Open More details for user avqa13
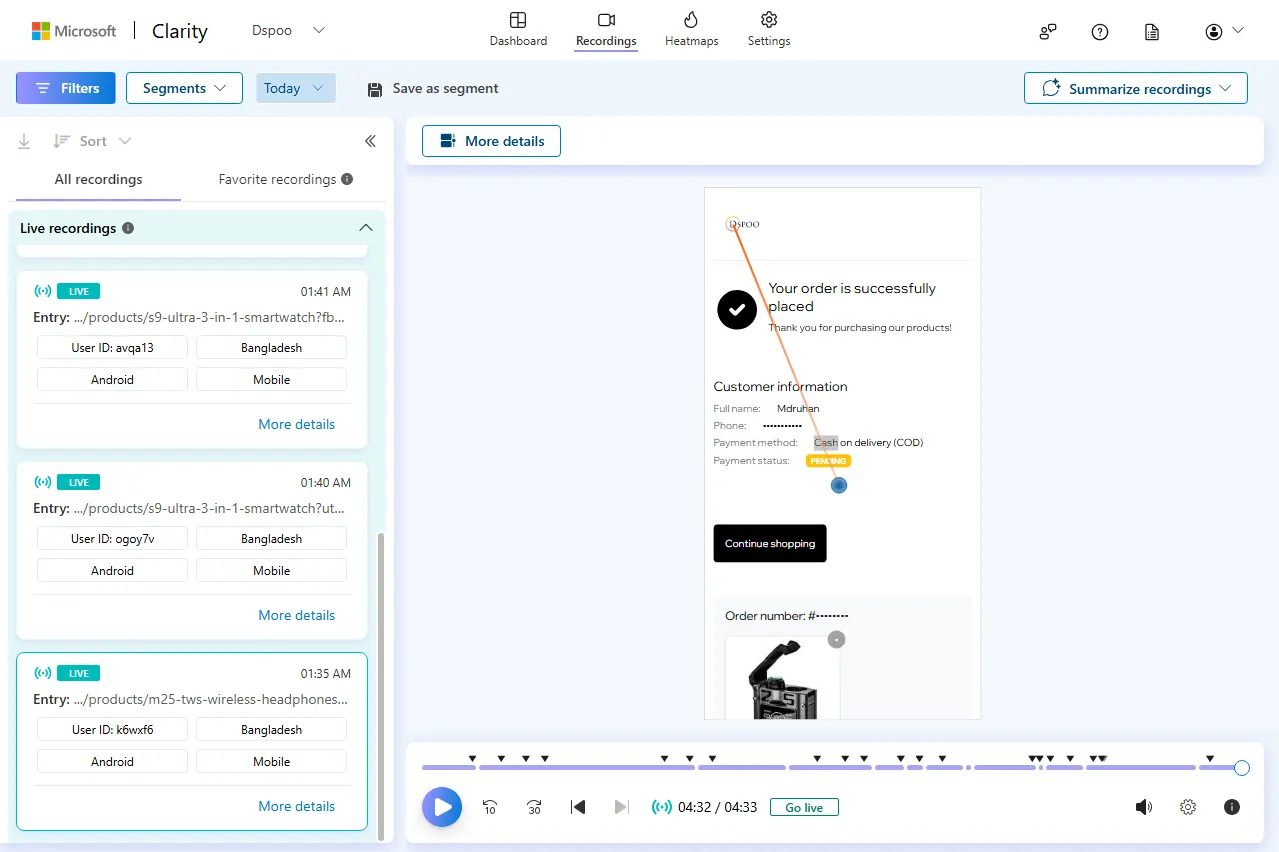The image size is (1279, 852). click(297, 424)
